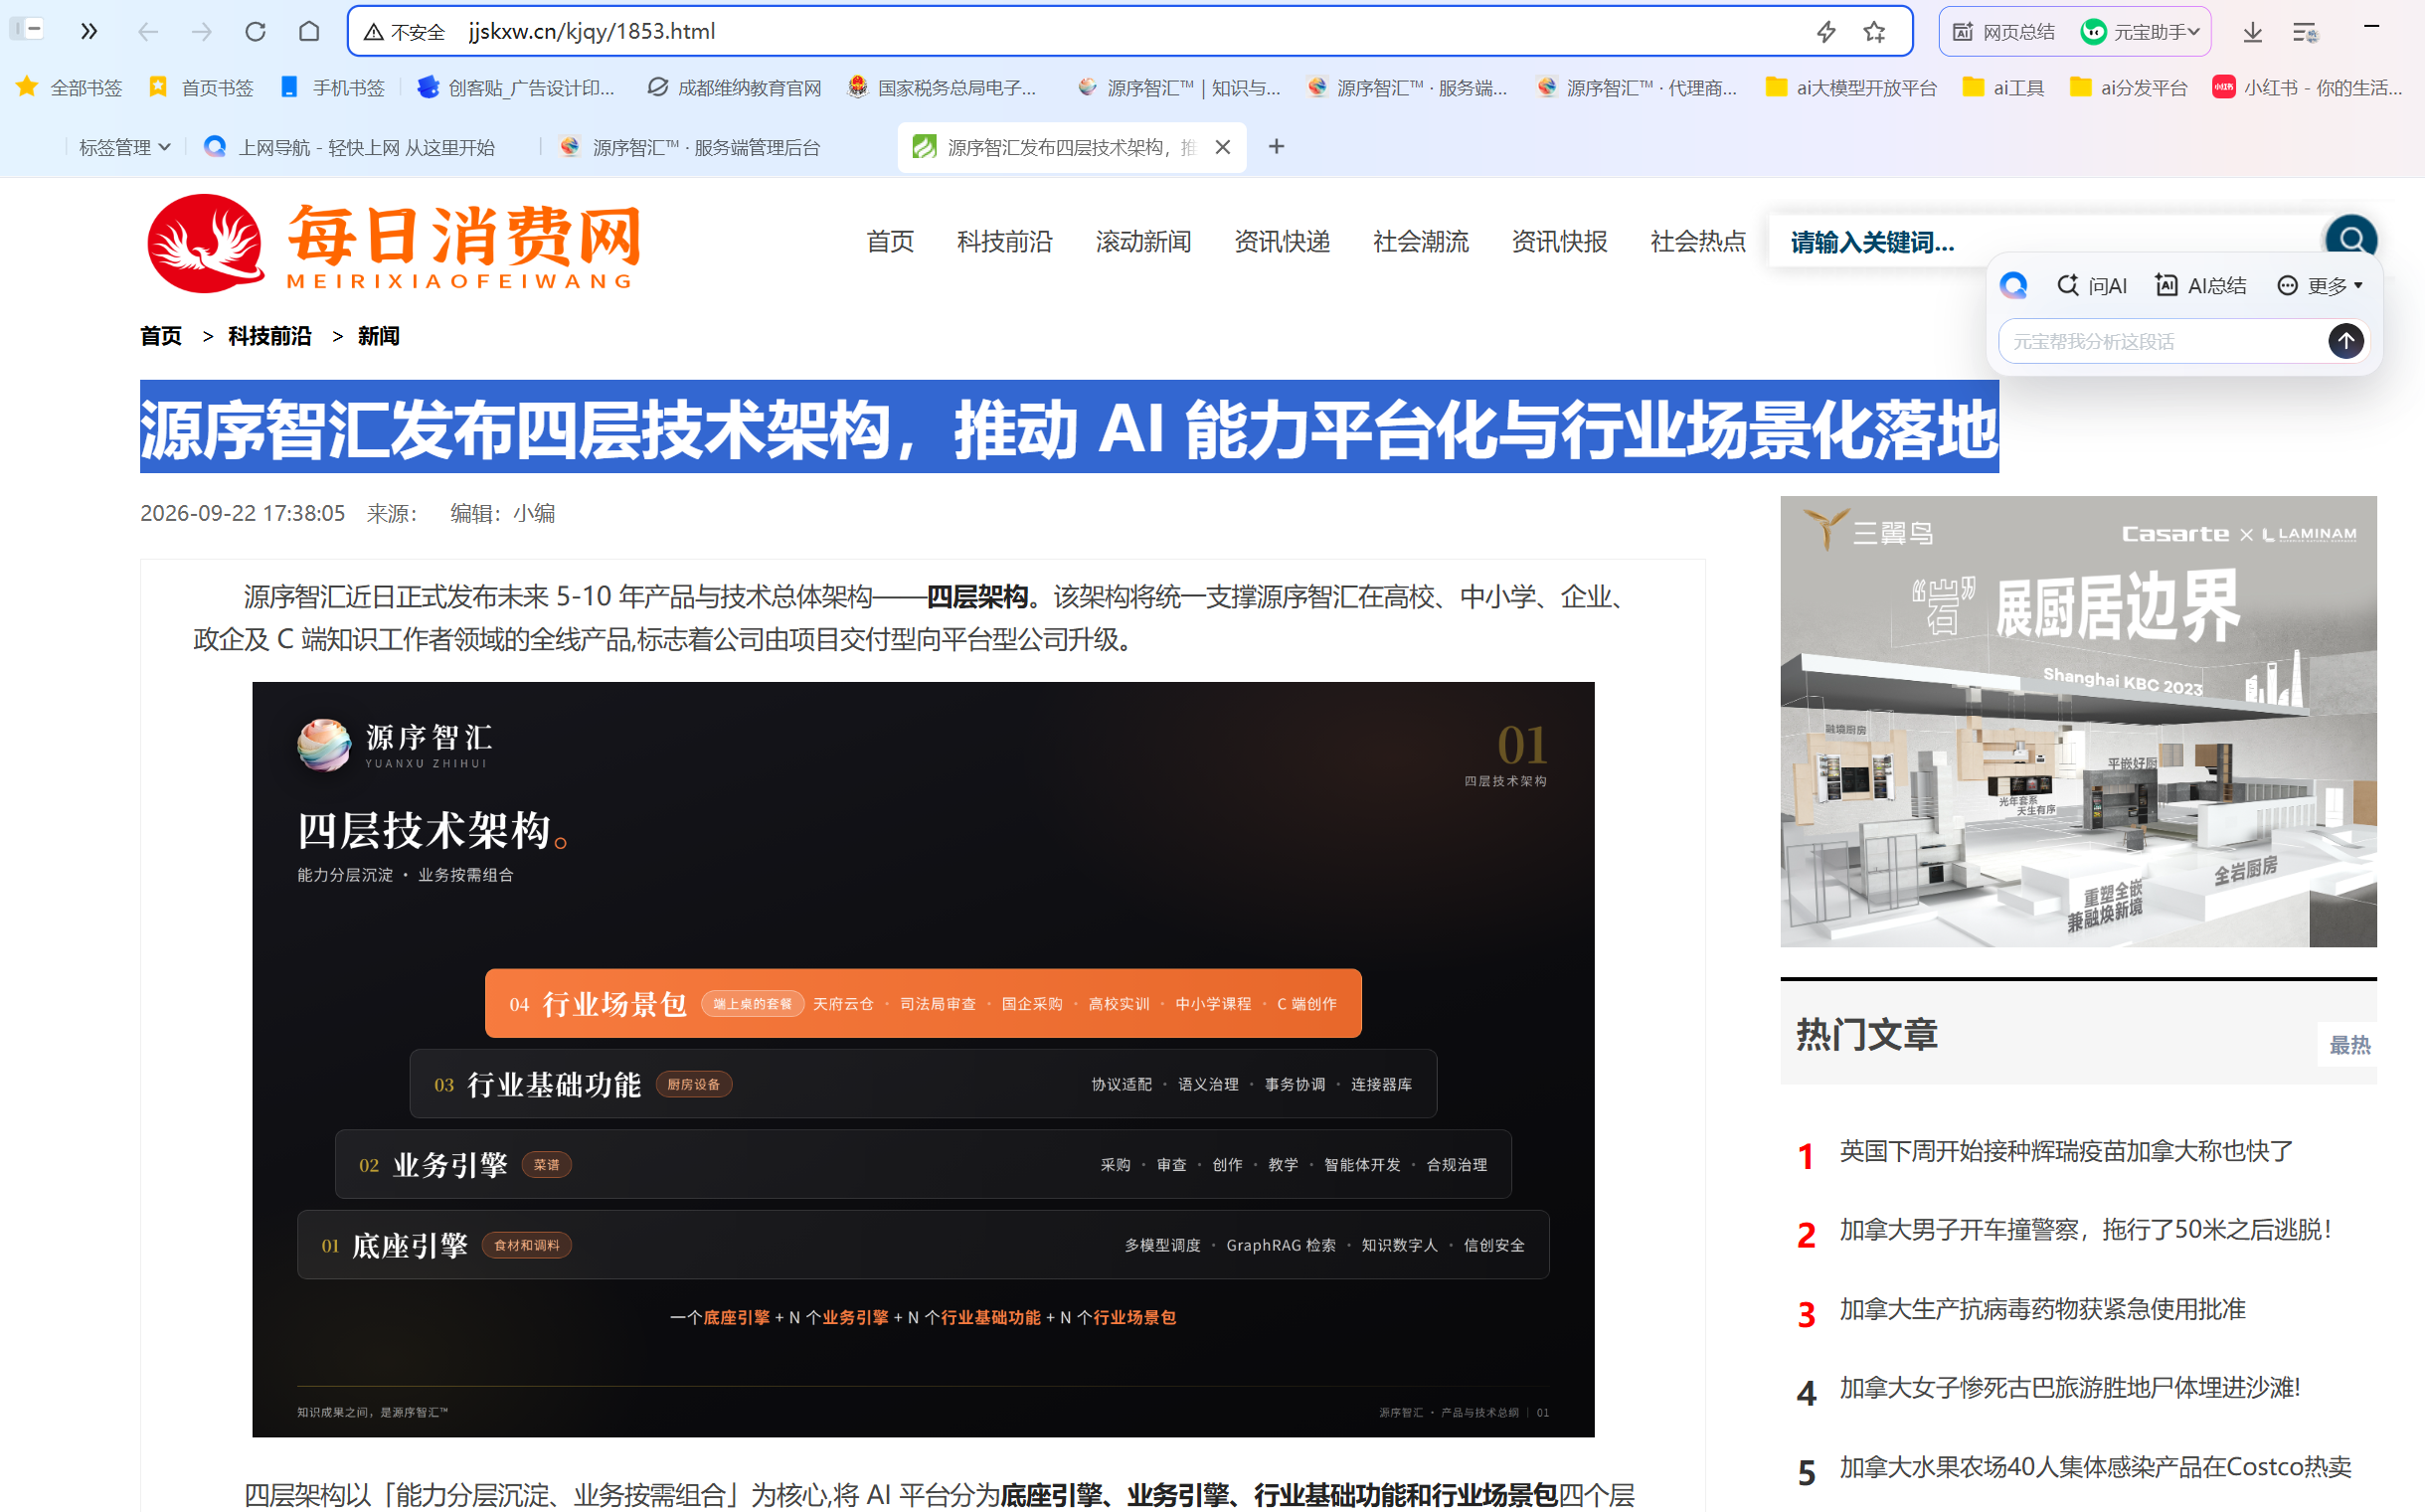Expand the ai分发平台 bookmark folder
The image size is (2425, 1512).
(2128, 87)
